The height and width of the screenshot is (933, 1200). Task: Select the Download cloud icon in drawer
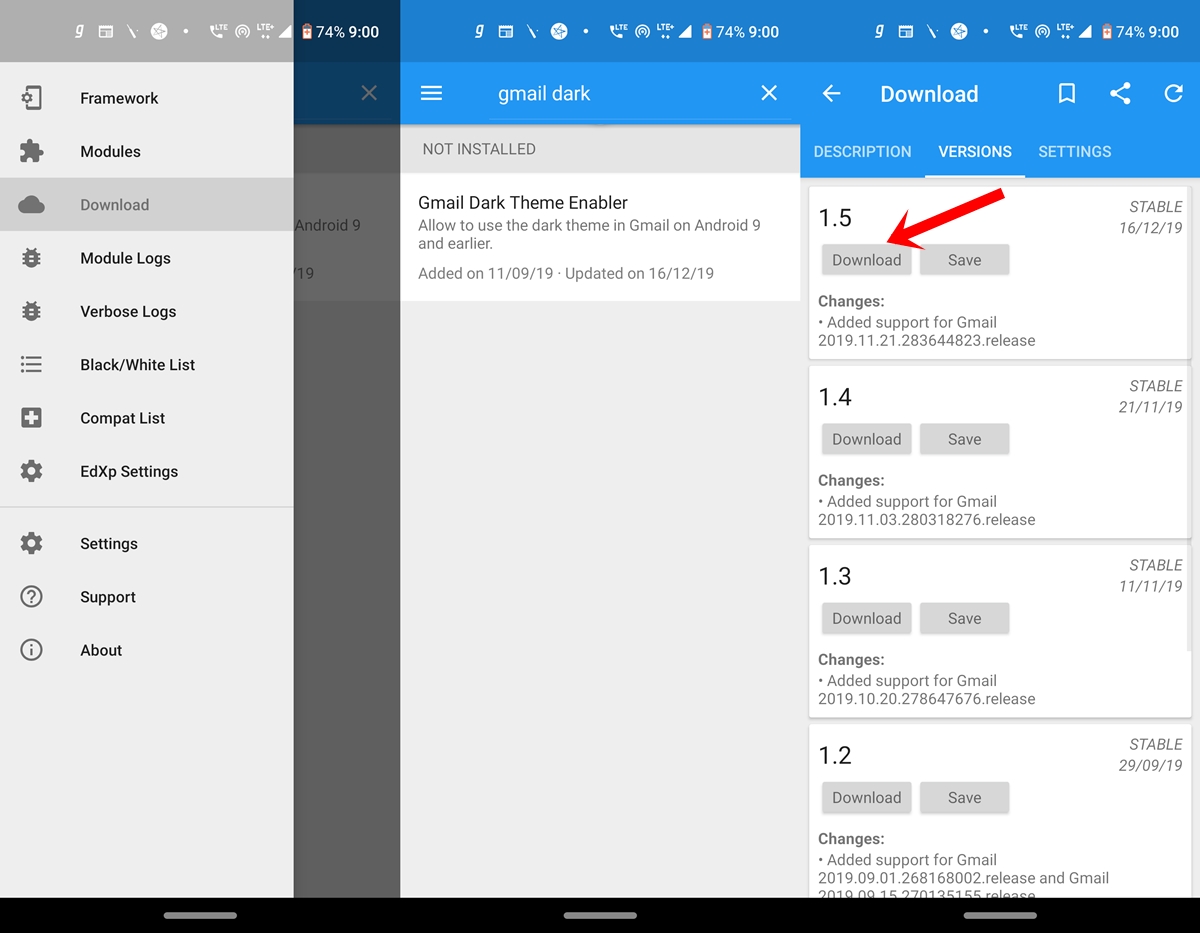coord(31,204)
